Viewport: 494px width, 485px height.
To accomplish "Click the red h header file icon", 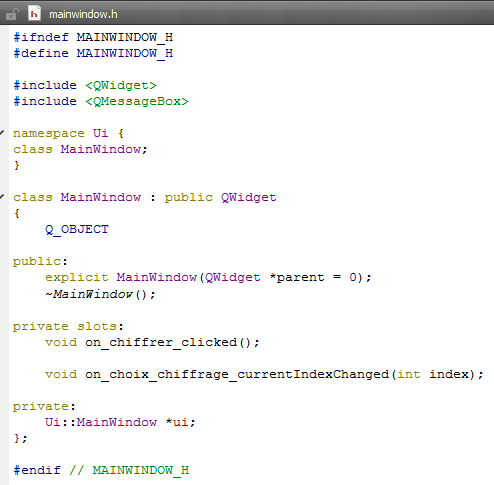I will 34,14.
